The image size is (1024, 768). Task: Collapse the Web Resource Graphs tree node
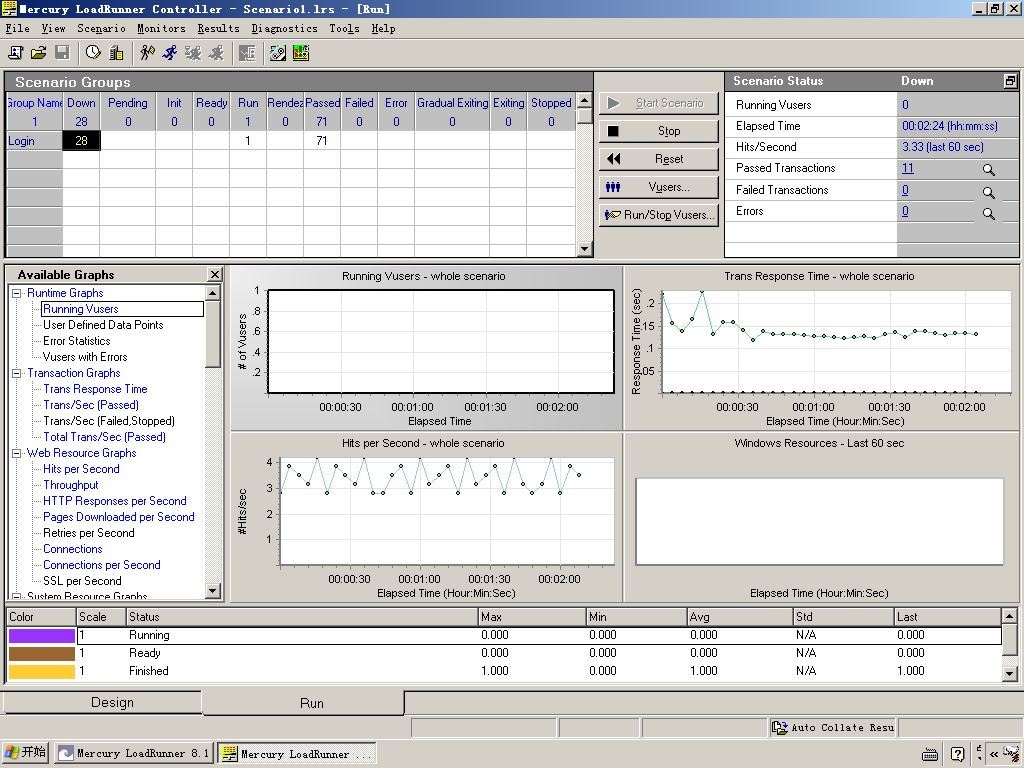pyautogui.click(x=17, y=453)
